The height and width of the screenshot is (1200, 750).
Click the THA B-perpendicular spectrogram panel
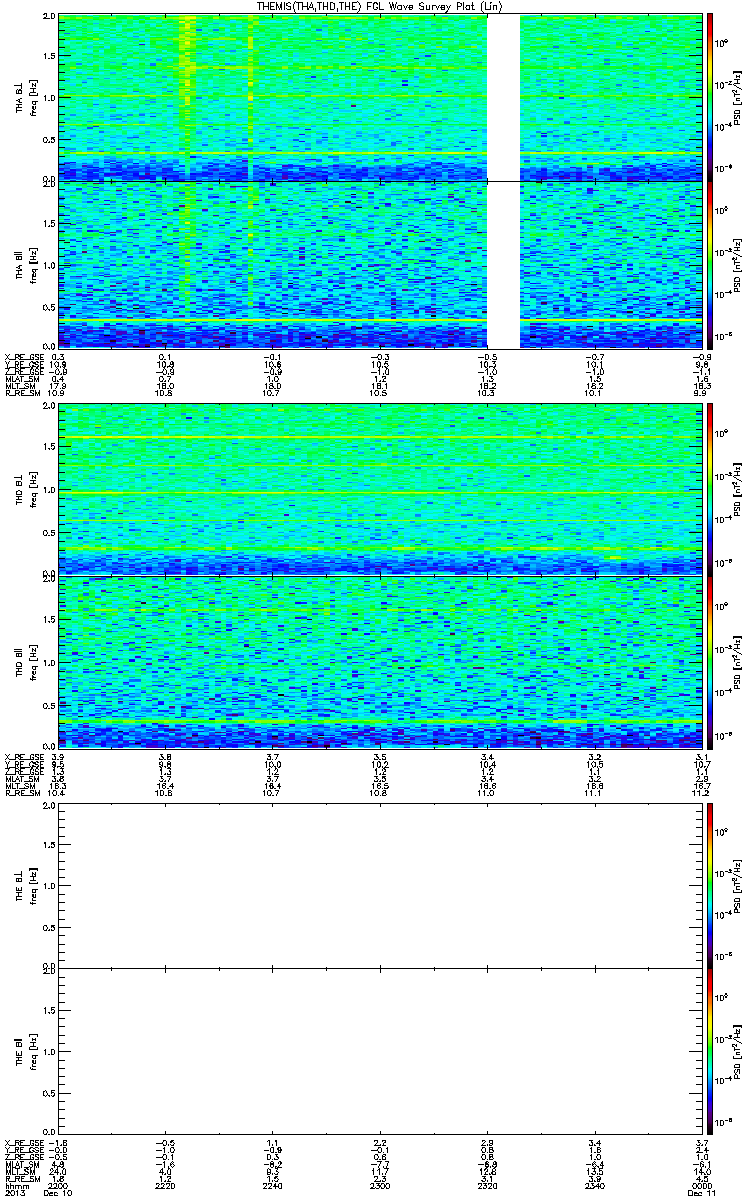click(380, 98)
